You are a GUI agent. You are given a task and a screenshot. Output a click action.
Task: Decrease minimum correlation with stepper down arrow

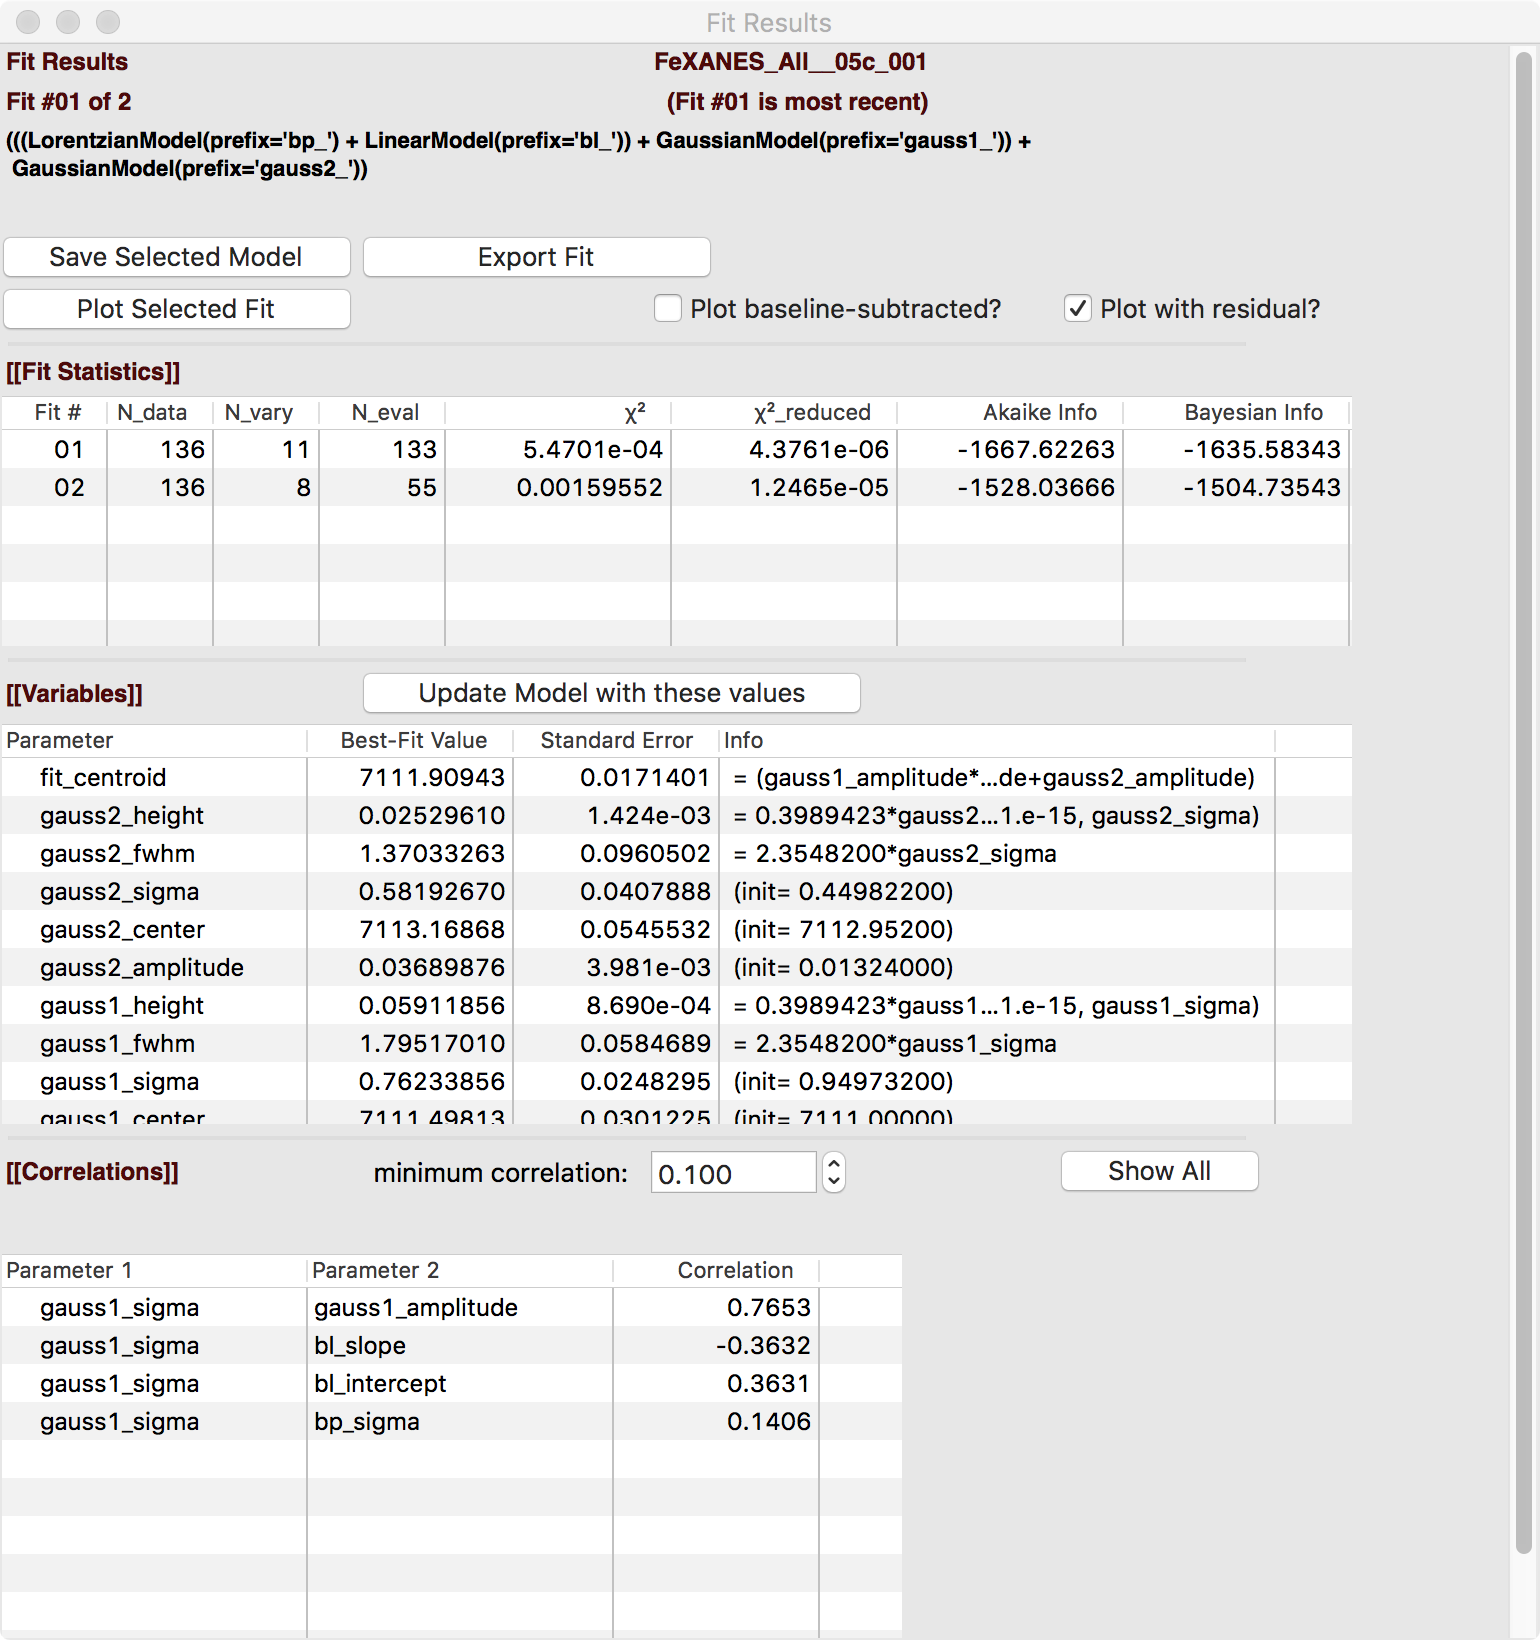click(x=833, y=1182)
